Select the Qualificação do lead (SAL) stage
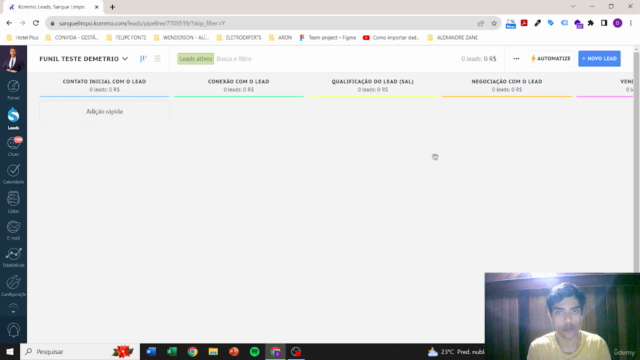This screenshot has width=640, height=360. pyautogui.click(x=373, y=82)
